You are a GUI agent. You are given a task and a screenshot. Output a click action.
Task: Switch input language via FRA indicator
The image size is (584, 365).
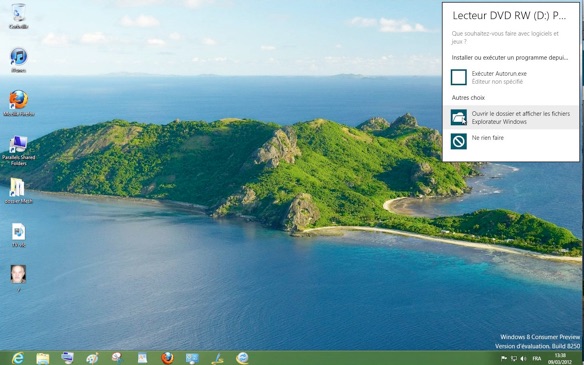[x=537, y=359]
